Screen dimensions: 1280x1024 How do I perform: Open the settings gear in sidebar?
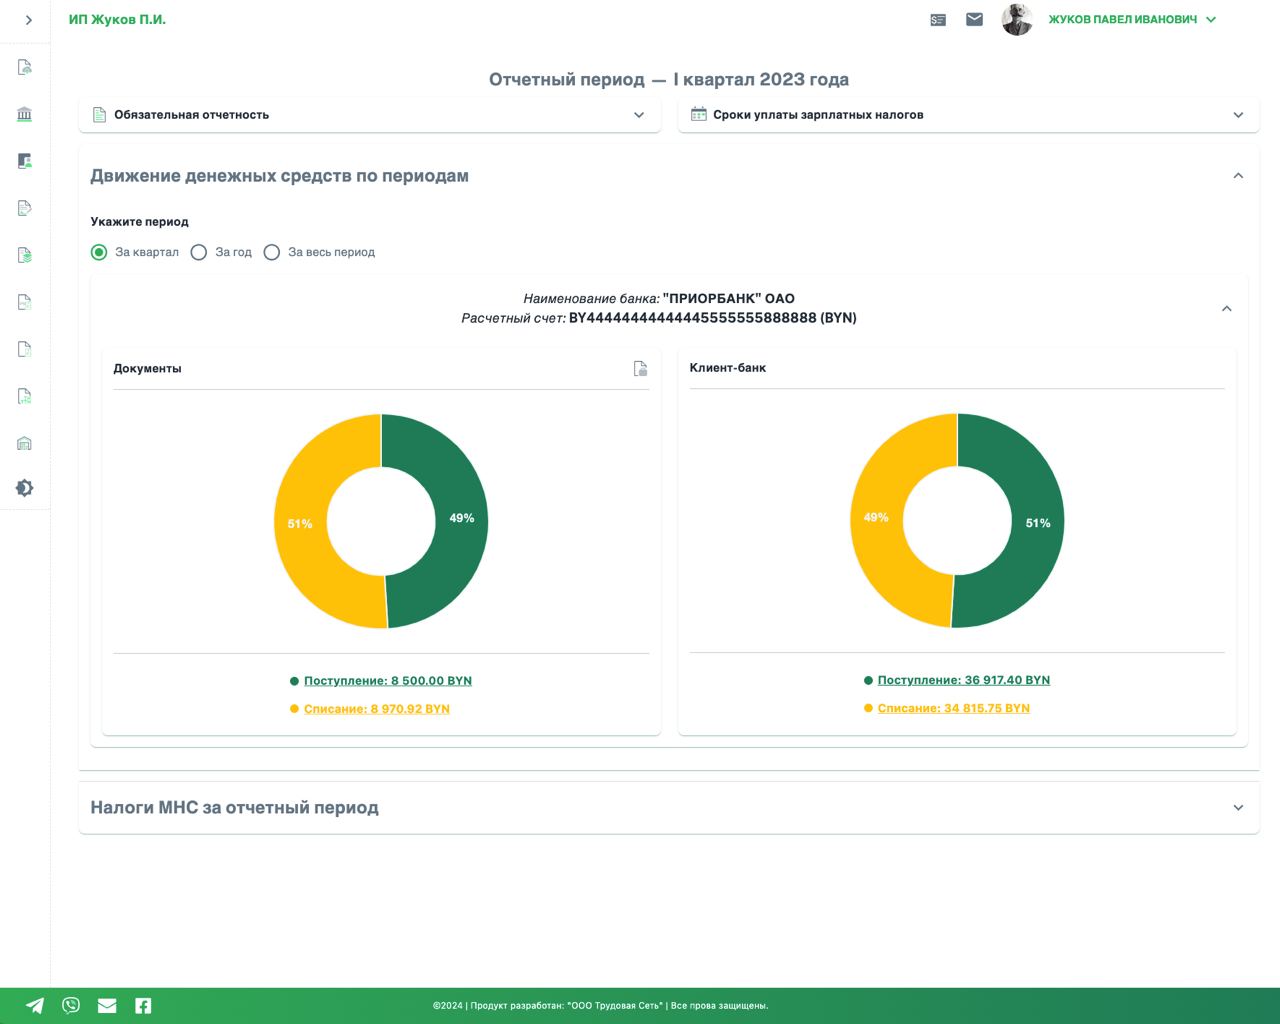click(x=25, y=488)
